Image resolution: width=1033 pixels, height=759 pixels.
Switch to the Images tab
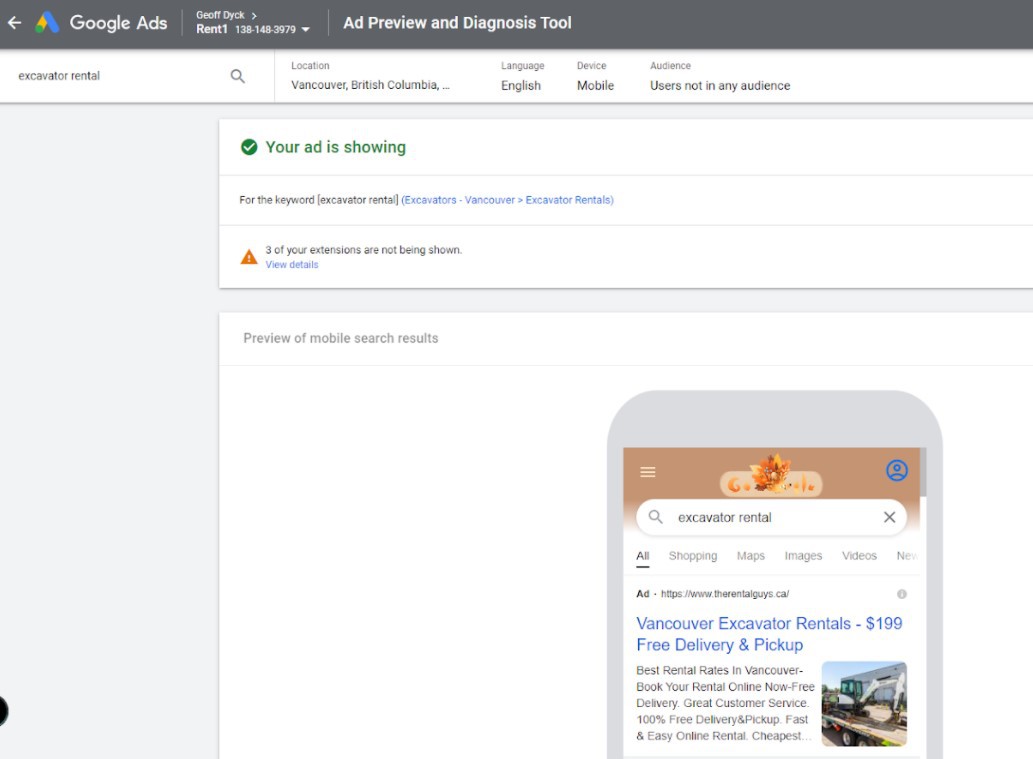pos(803,556)
